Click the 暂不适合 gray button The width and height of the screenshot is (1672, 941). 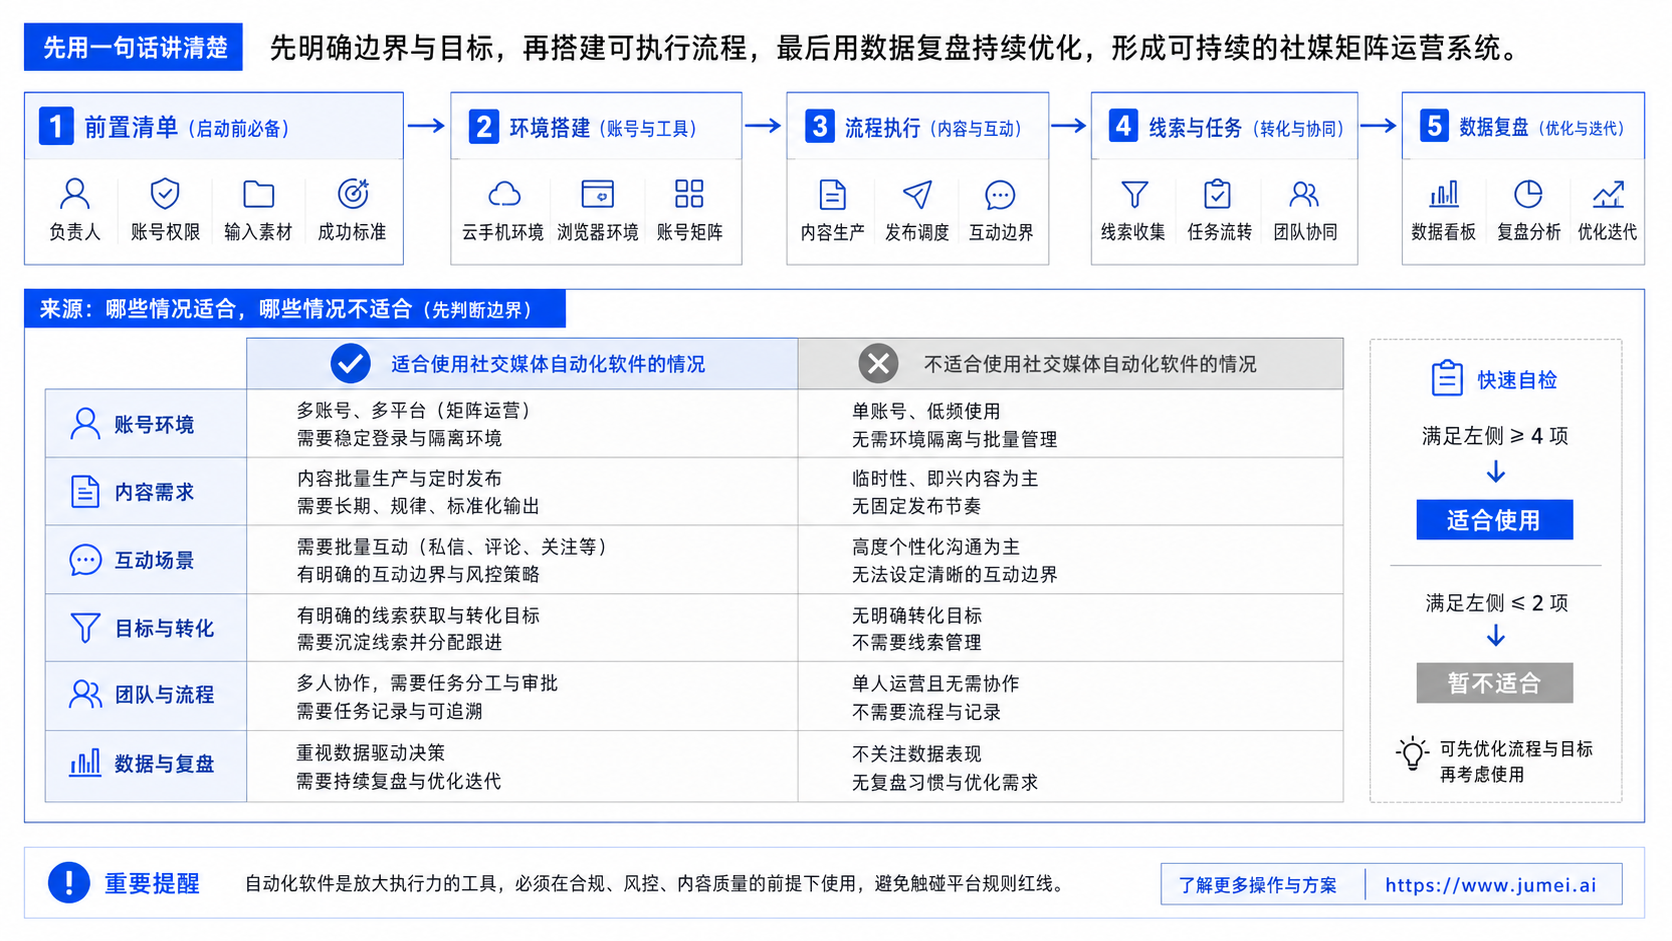click(1494, 683)
